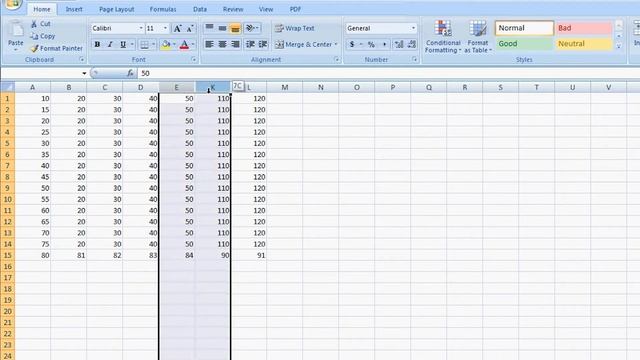640x360 pixels.
Task: Apply the Good cell style
Action: [524, 44]
